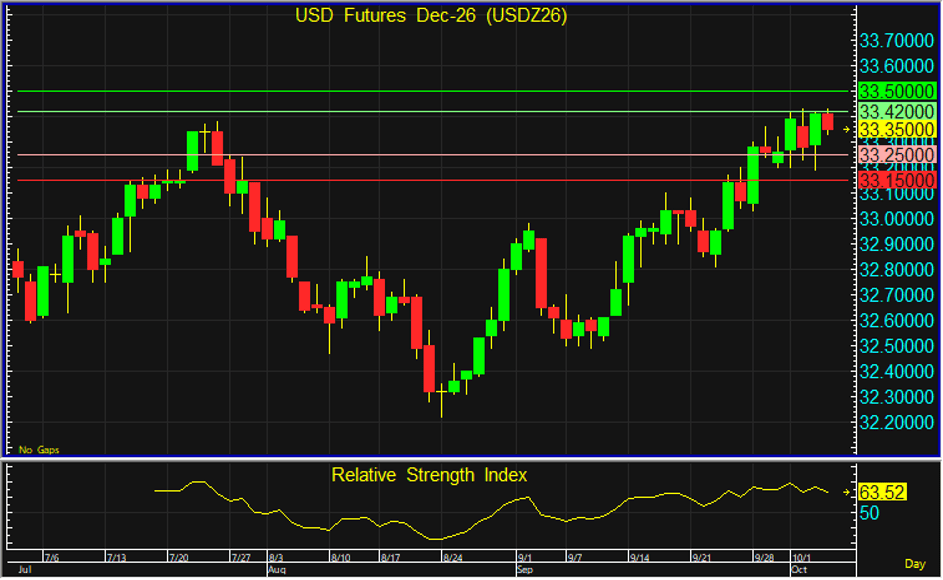The image size is (943, 580).
Task: Click the 9/14 date label
Action: pyautogui.click(x=639, y=558)
